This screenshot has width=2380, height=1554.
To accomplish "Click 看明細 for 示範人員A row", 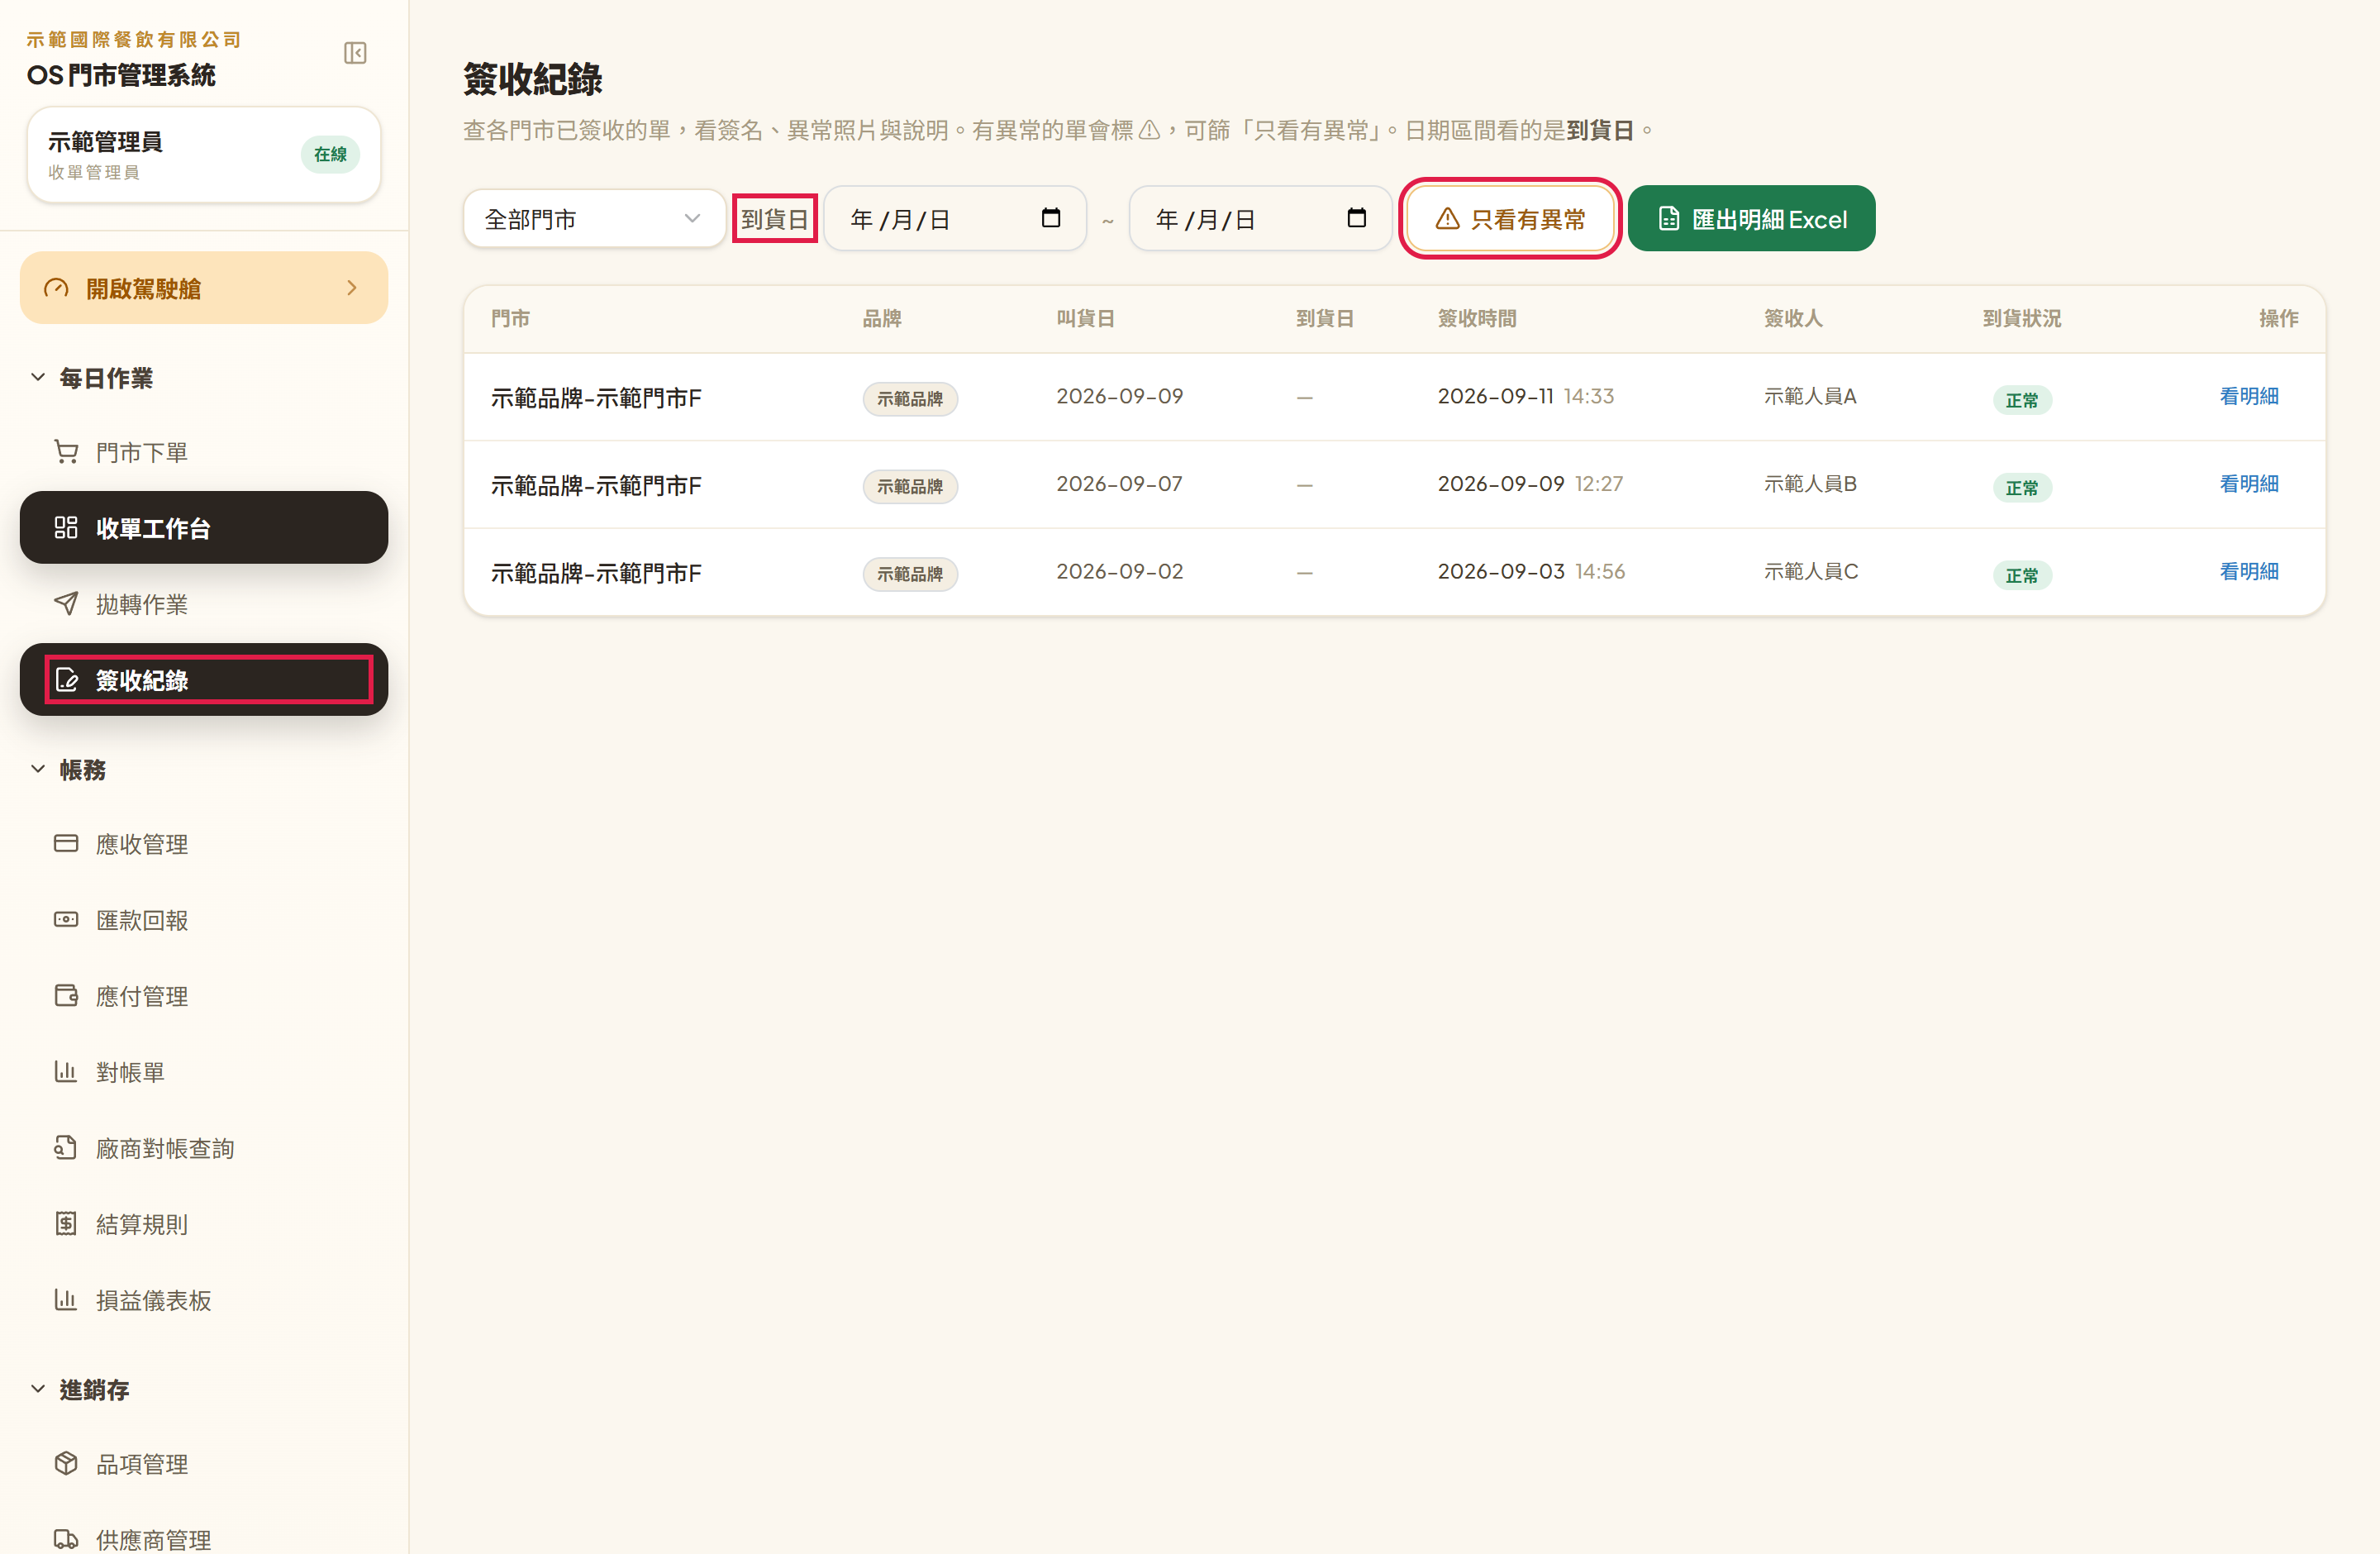I will coord(2249,396).
